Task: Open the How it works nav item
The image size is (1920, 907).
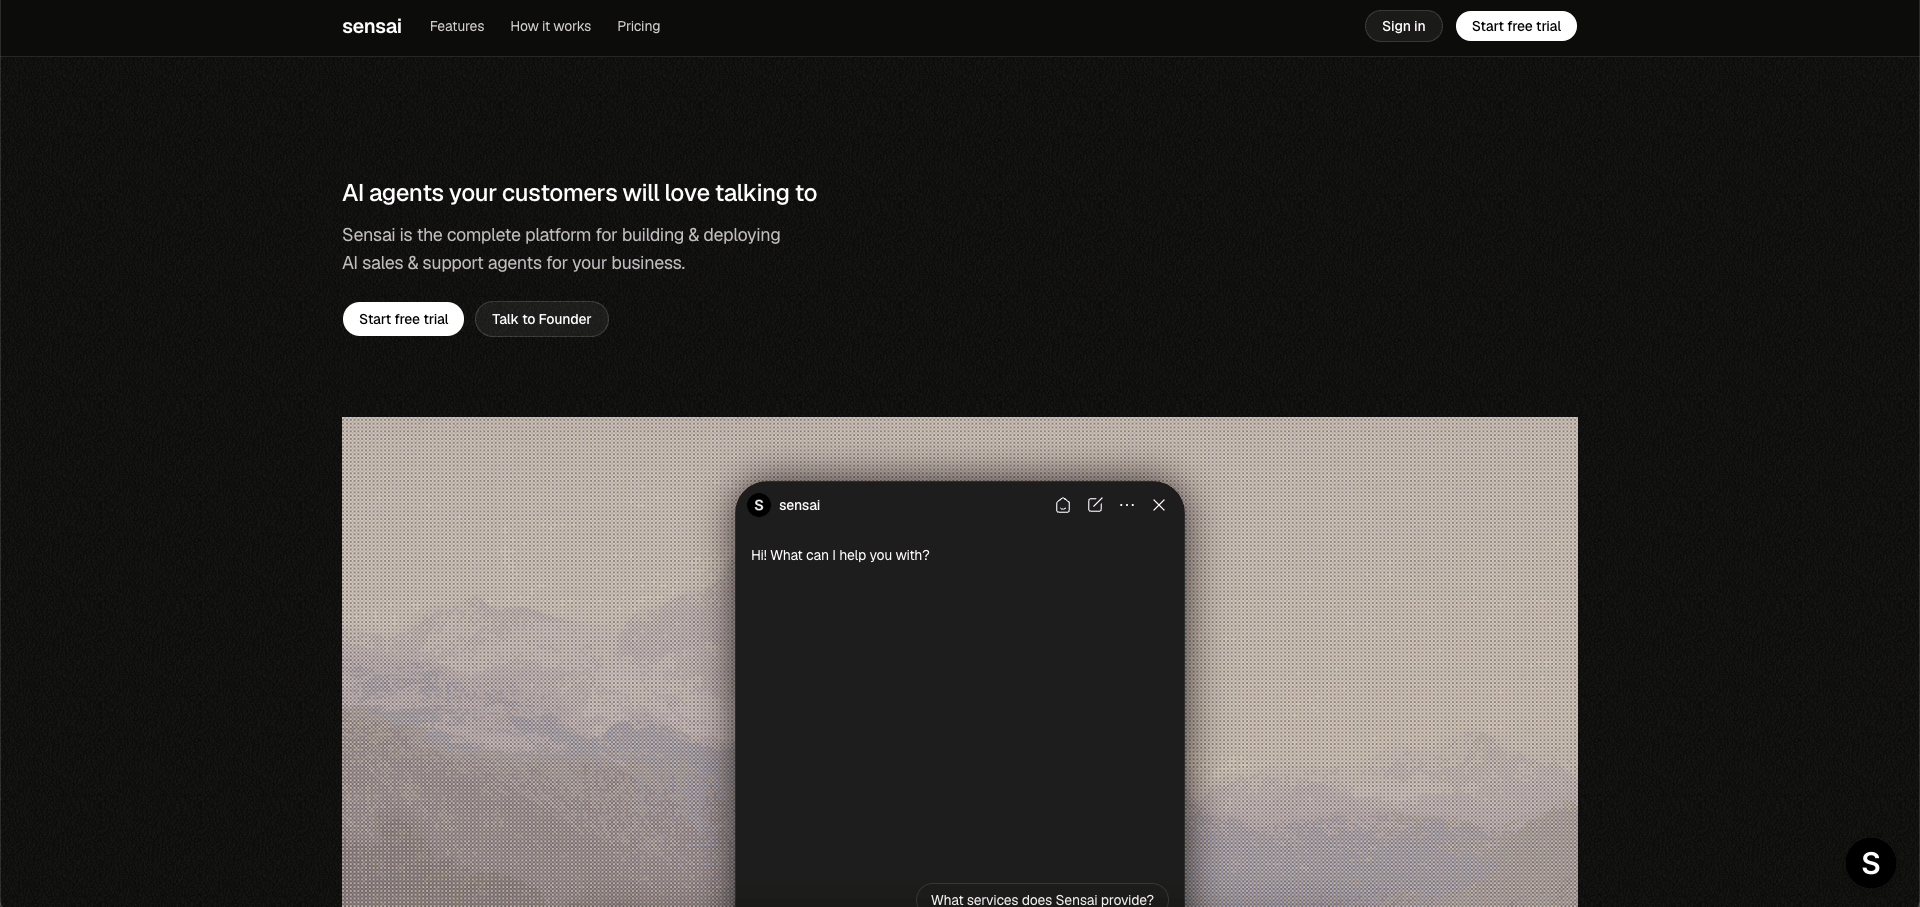Action: tap(550, 26)
